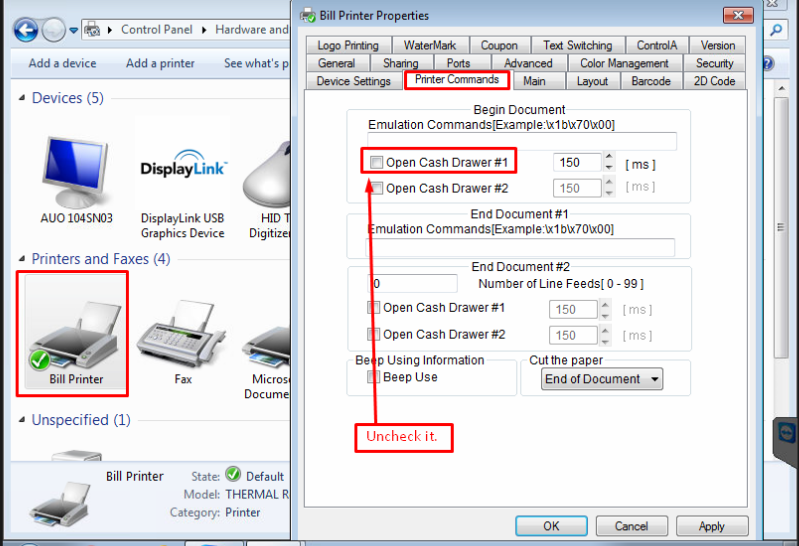799x546 pixels.
Task: Click the Apply button
Action: (712, 526)
